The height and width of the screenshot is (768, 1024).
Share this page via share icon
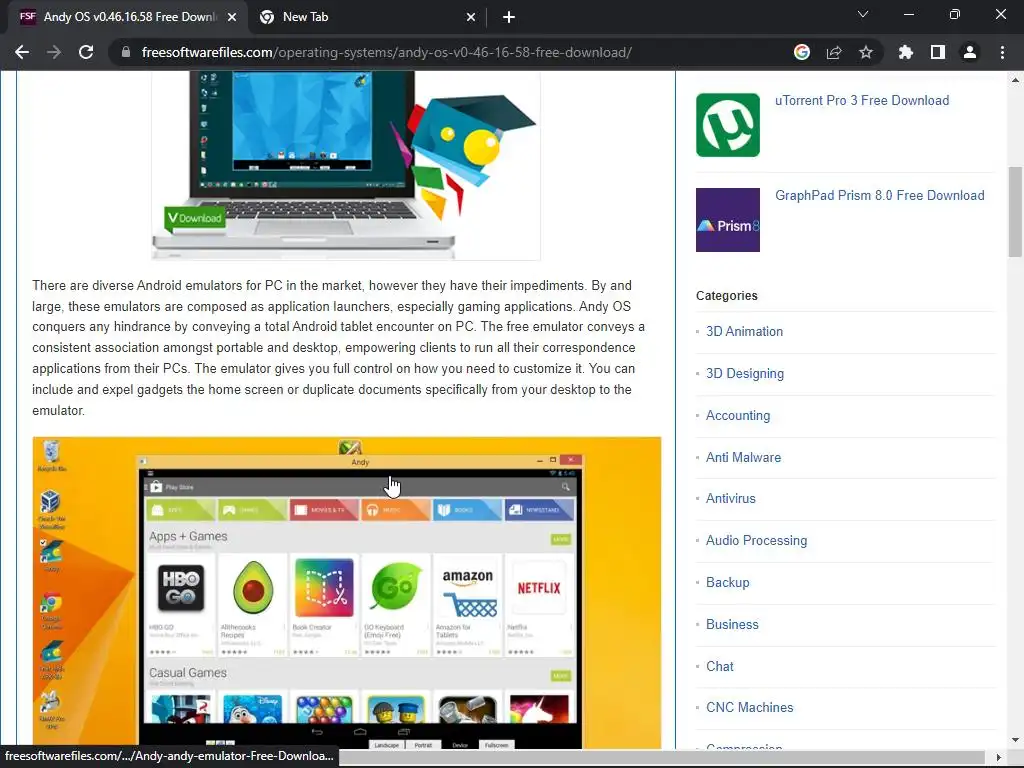click(x=834, y=52)
